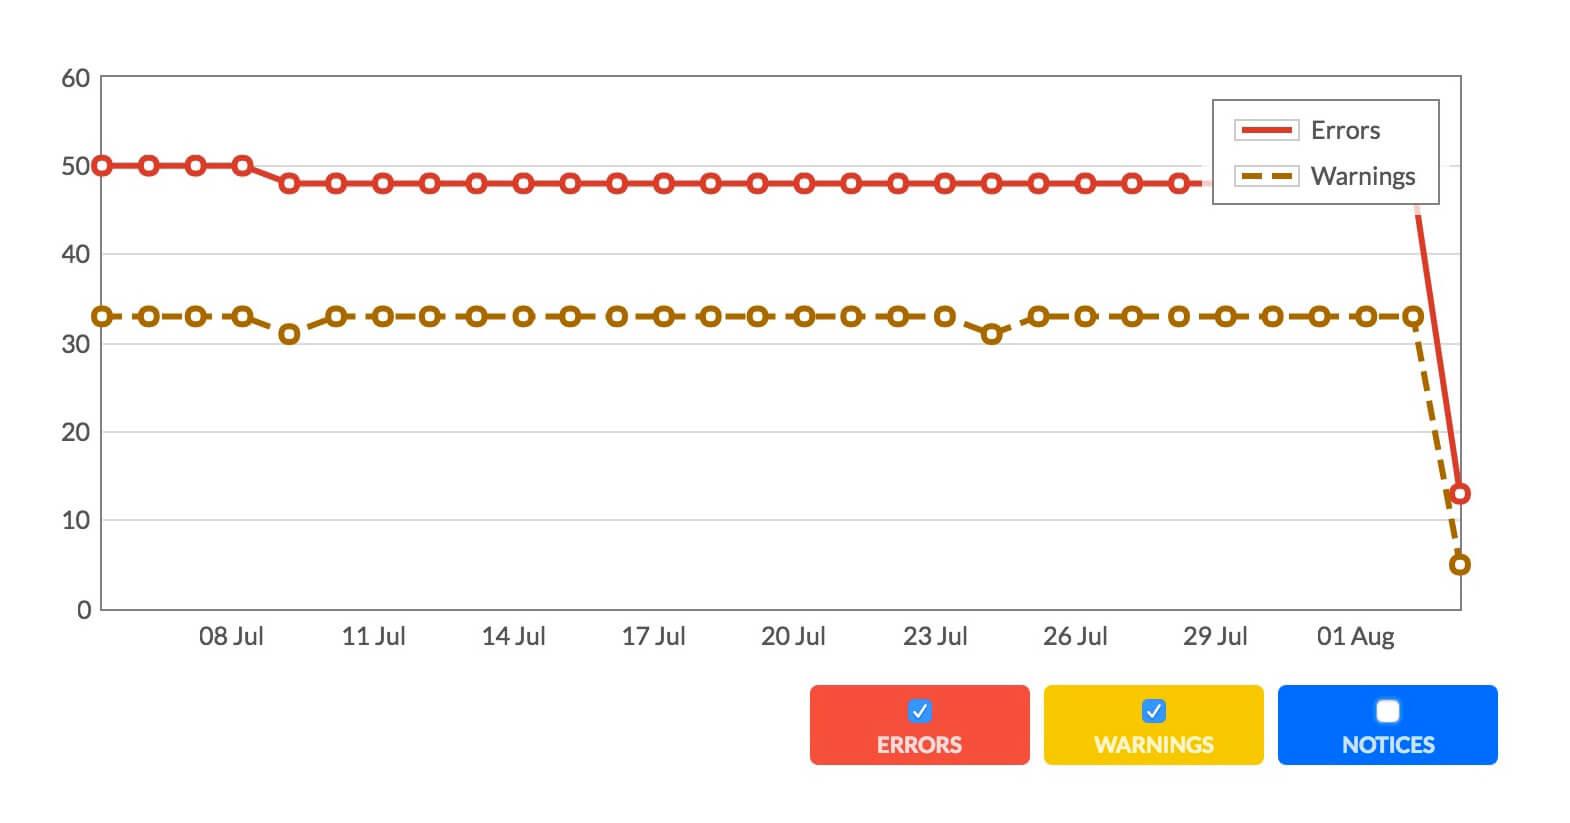The image size is (1570, 823).
Task: Click the 17 Jul axis label
Action: (x=653, y=636)
